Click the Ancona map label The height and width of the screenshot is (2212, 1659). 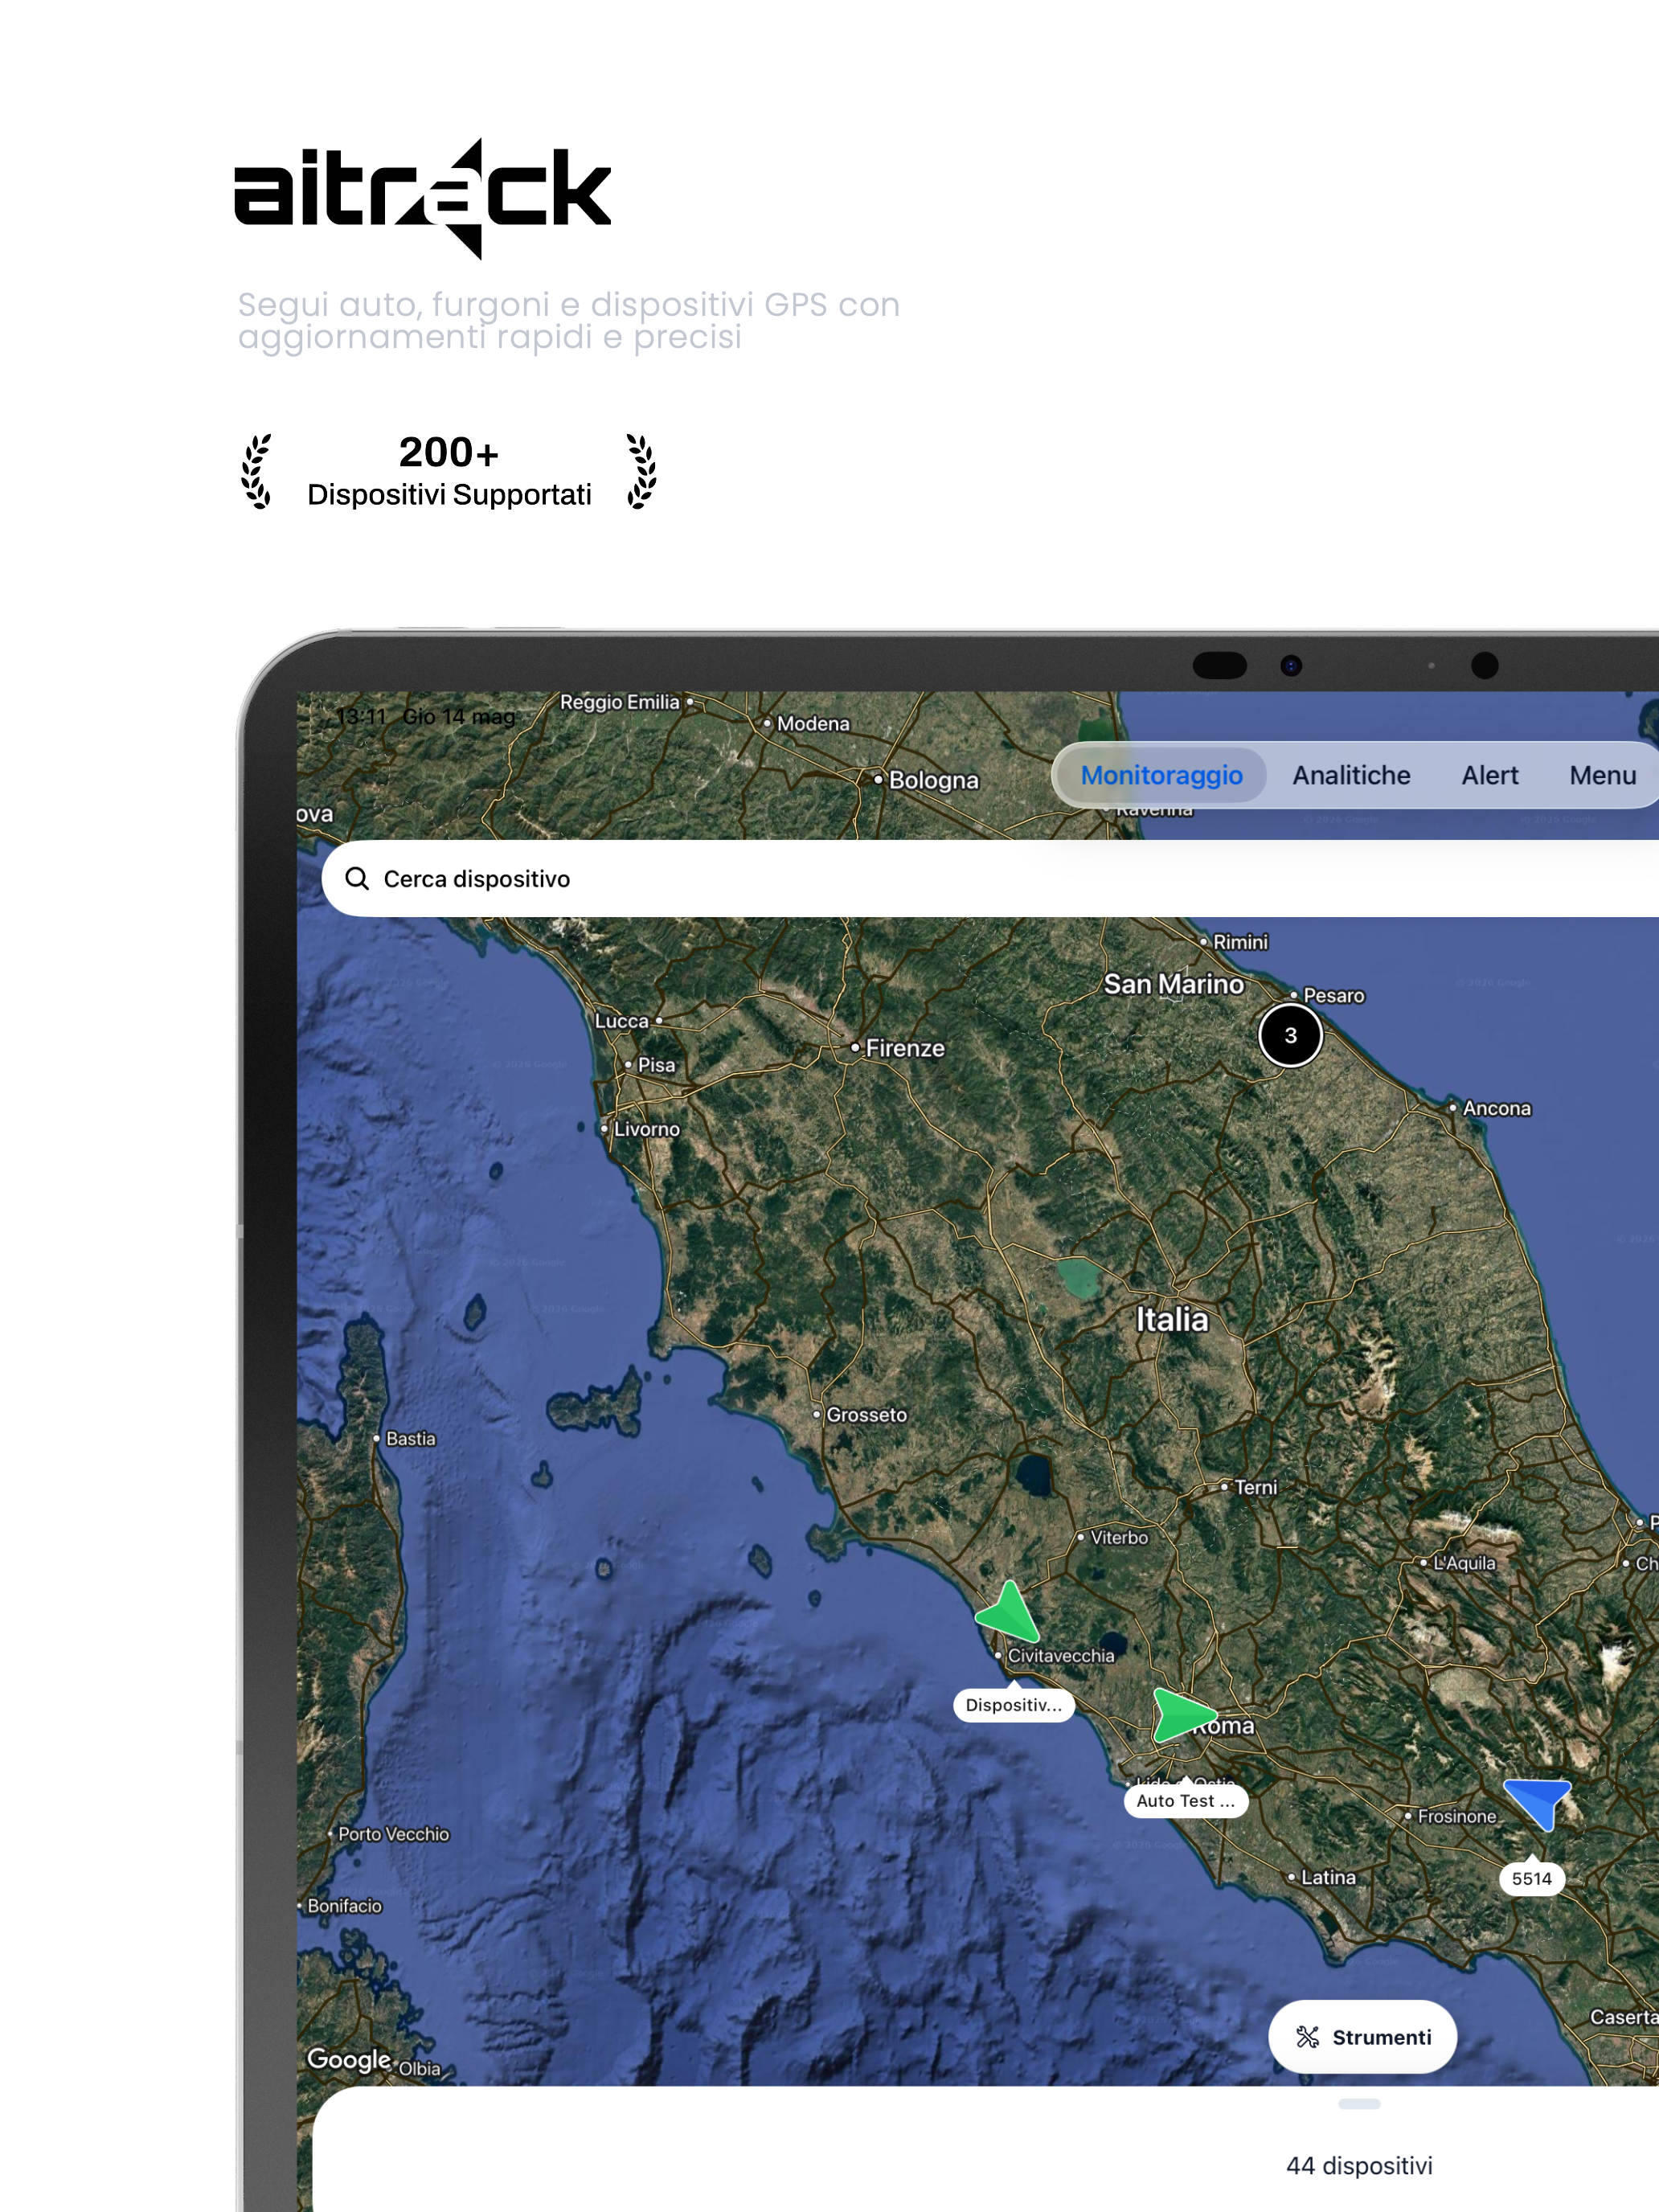[1496, 1108]
